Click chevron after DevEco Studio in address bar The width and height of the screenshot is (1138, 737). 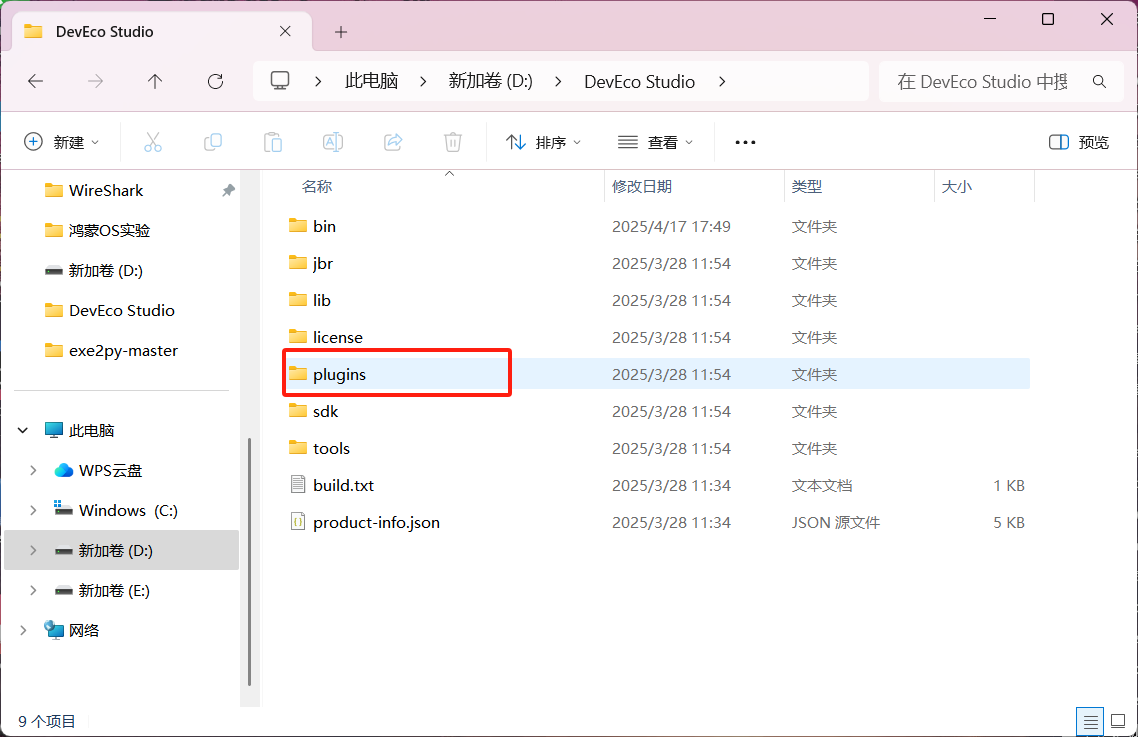tap(722, 81)
